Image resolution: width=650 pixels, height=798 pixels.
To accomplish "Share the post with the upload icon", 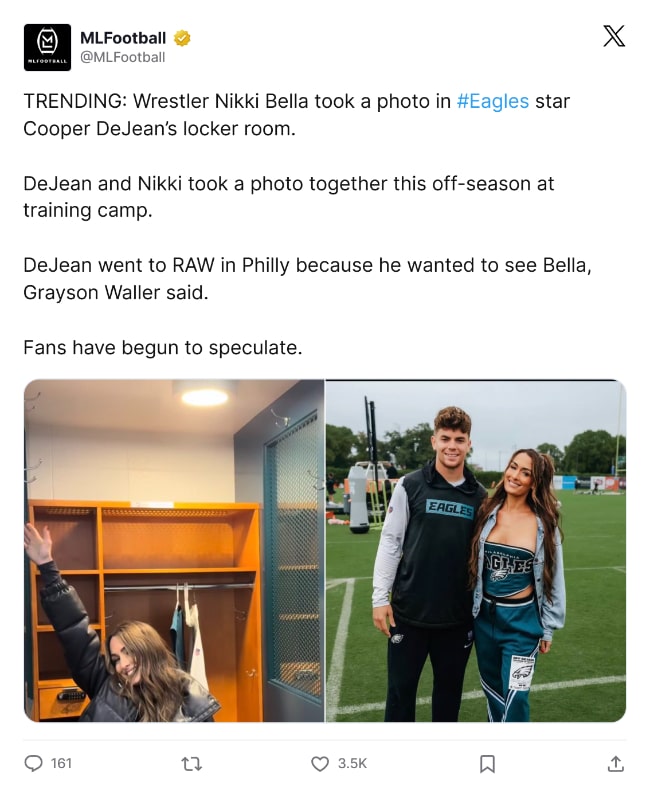I will (615, 763).
